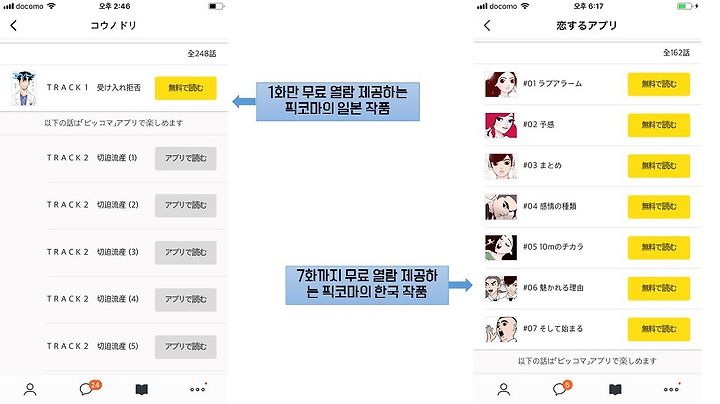The height and width of the screenshot is (404, 720).
Task: Open the profile icon in the left phone's bottom bar
Action: click(x=30, y=389)
